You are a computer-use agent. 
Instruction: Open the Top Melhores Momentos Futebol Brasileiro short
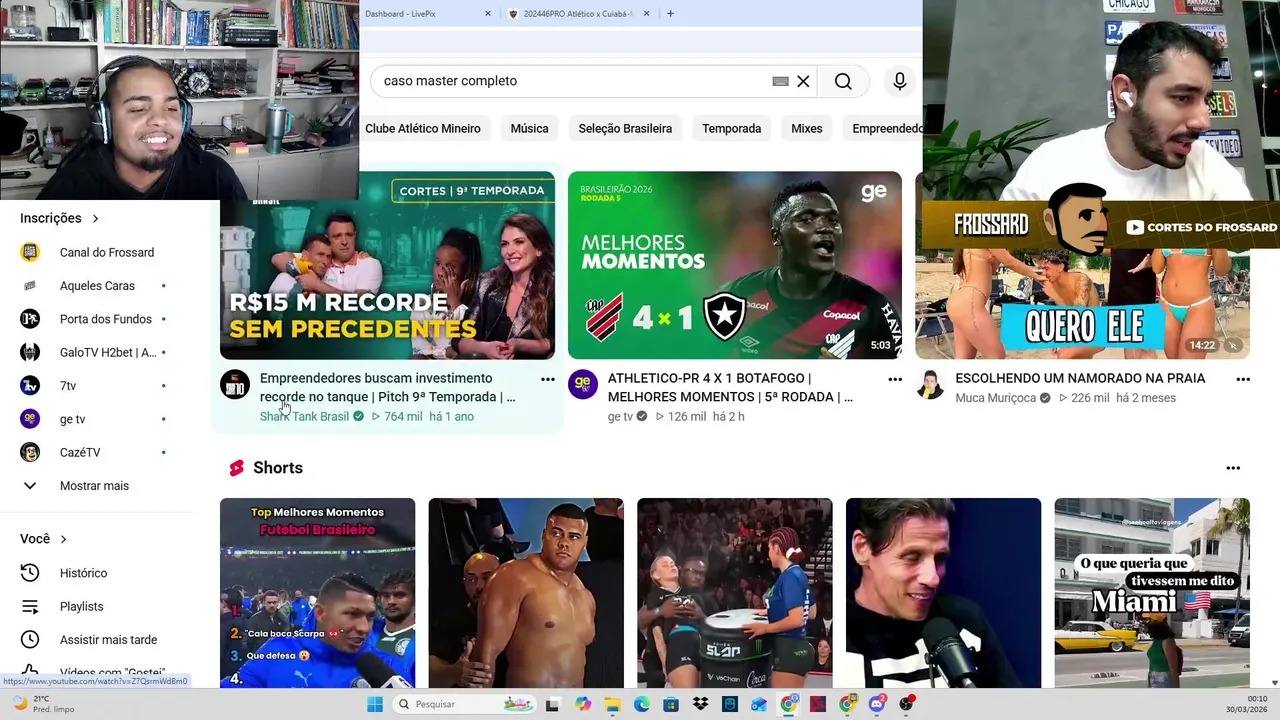click(x=317, y=592)
